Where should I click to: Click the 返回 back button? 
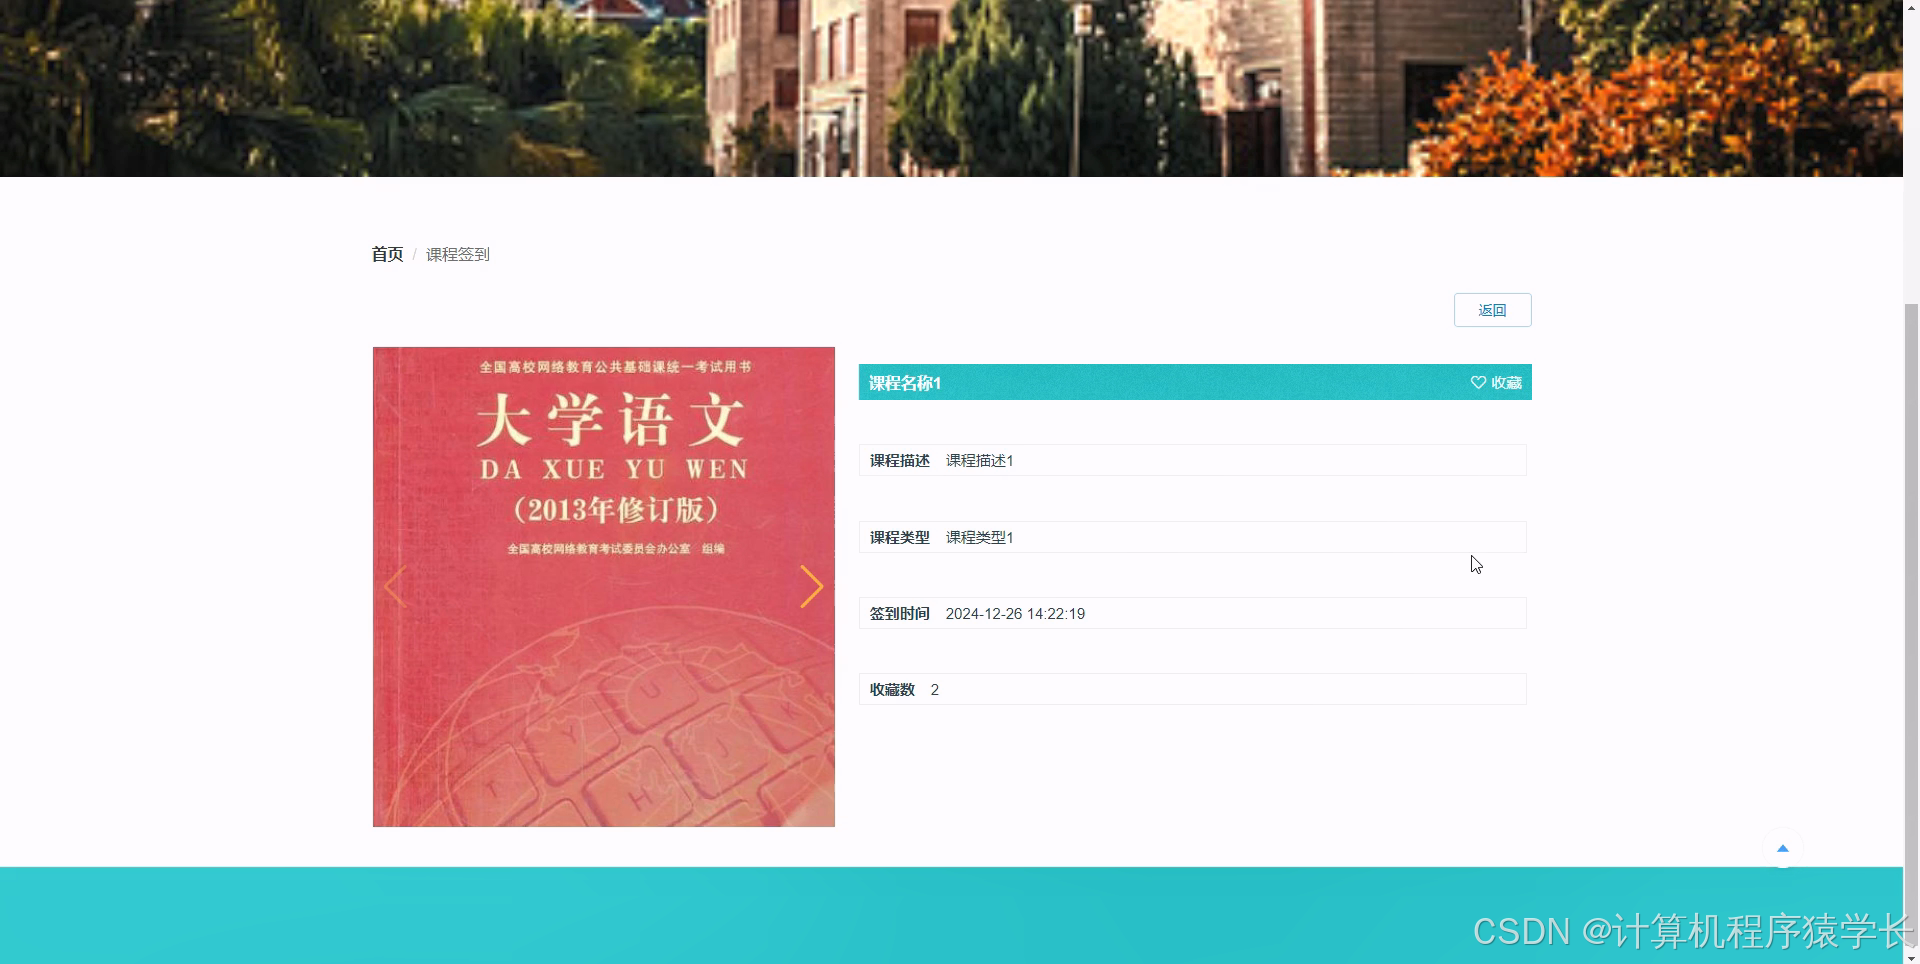click(x=1492, y=310)
